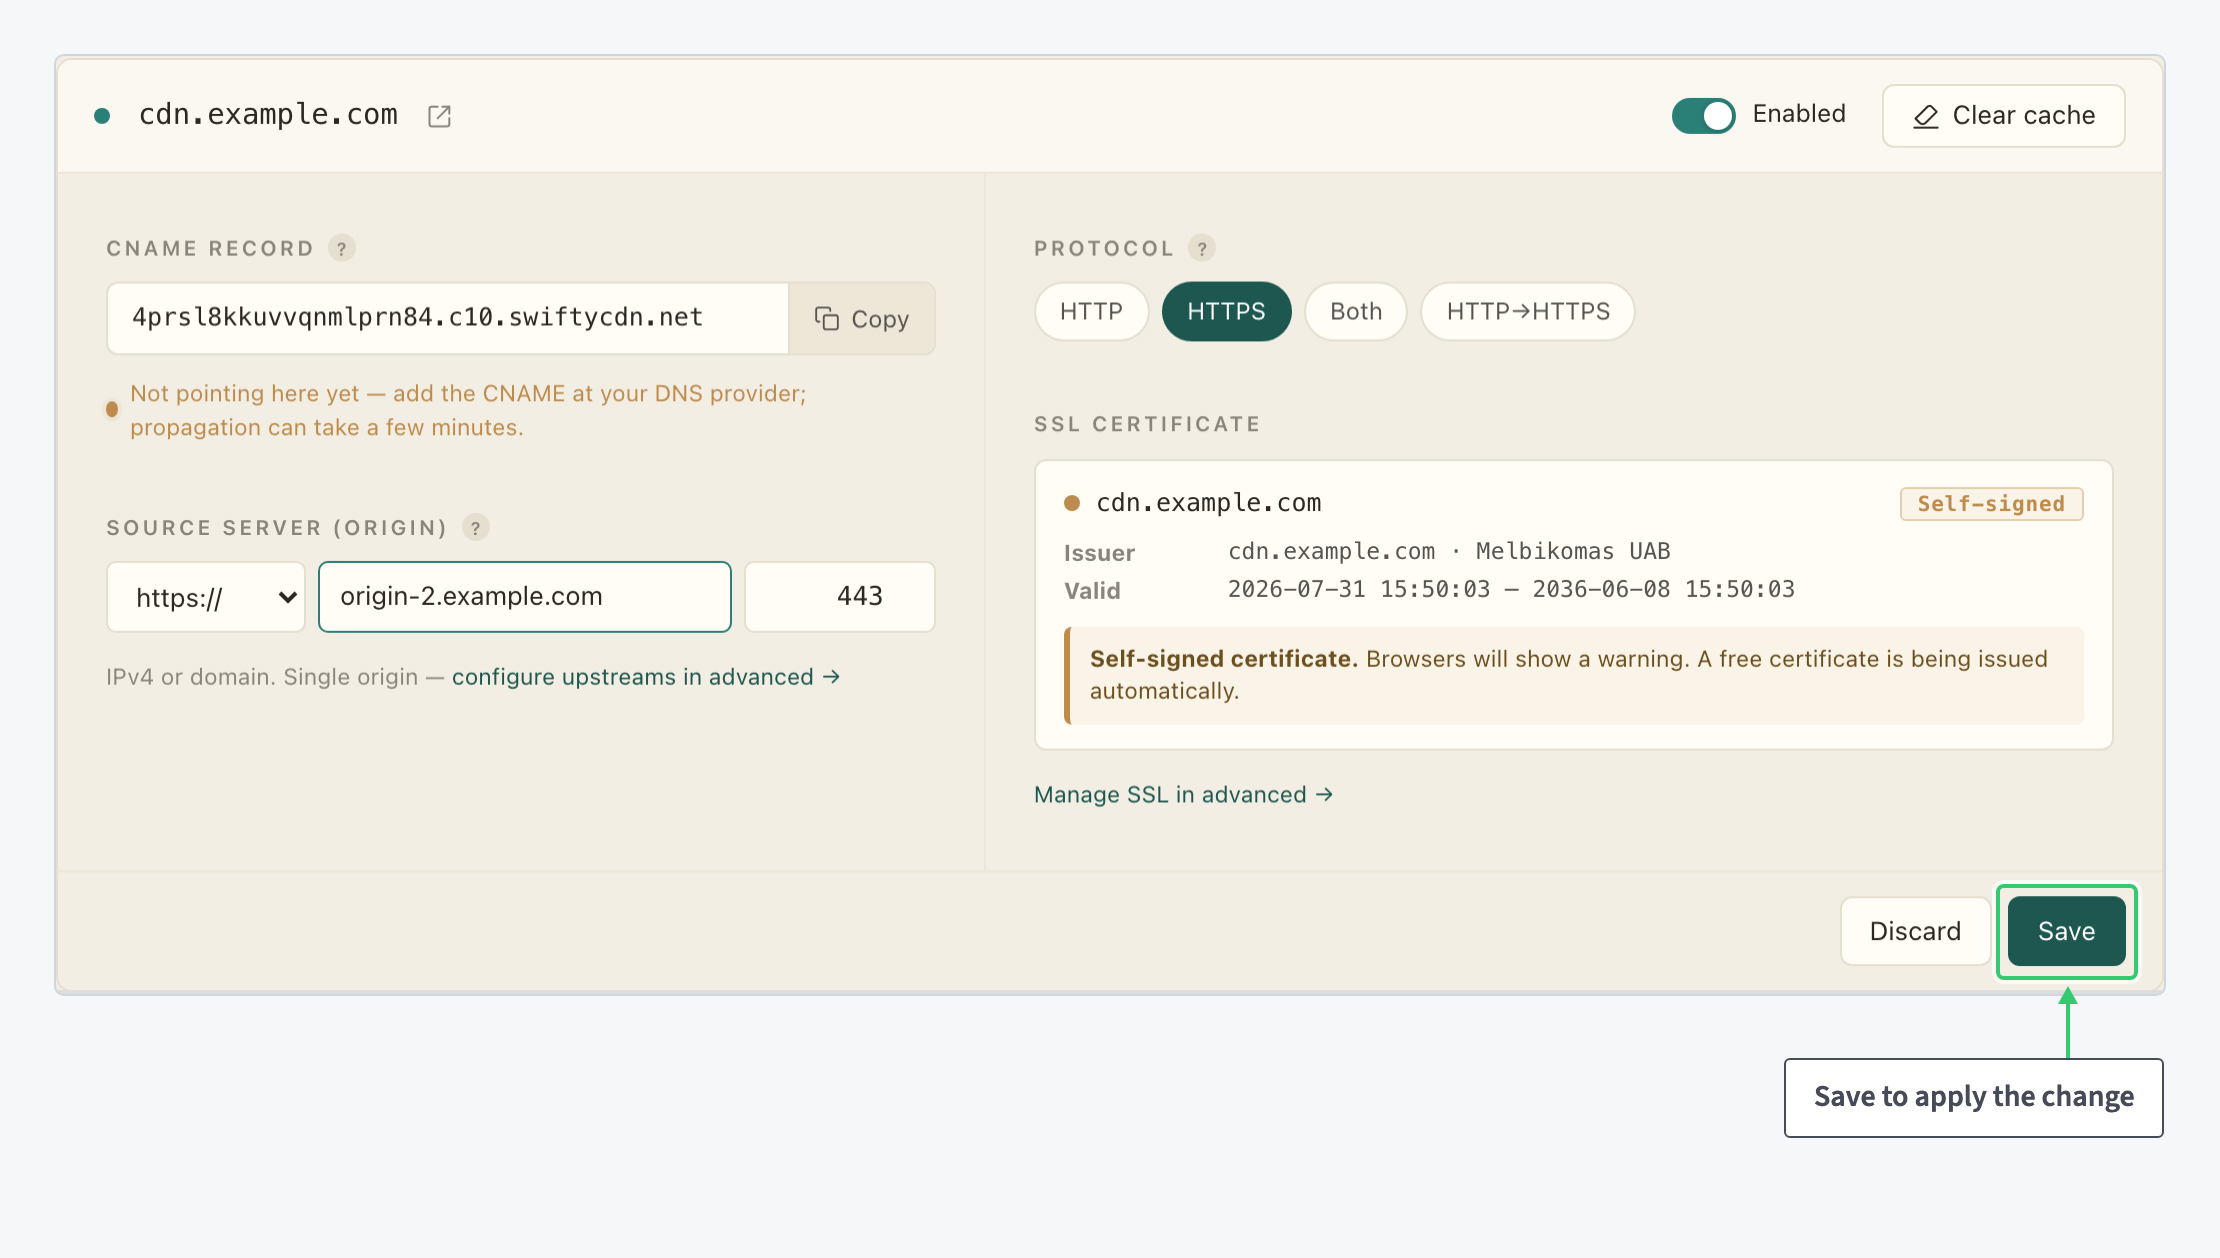Select the Both protocol option
Screen dimensions: 2220x1258
pos(1356,312)
